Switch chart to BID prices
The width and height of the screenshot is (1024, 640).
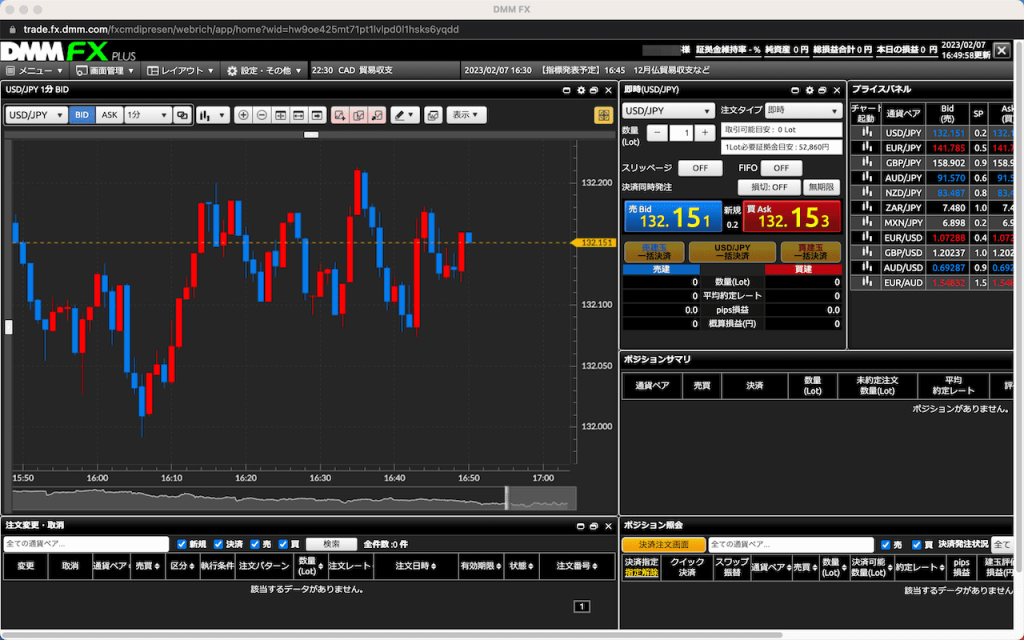82,115
